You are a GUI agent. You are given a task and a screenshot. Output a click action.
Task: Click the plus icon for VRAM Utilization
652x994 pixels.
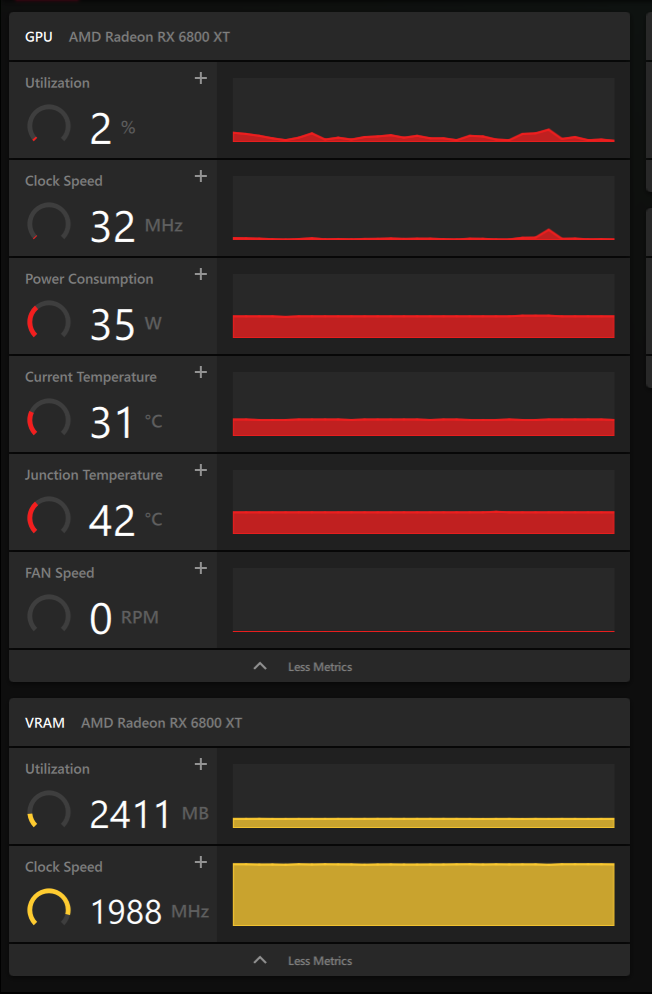point(201,764)
